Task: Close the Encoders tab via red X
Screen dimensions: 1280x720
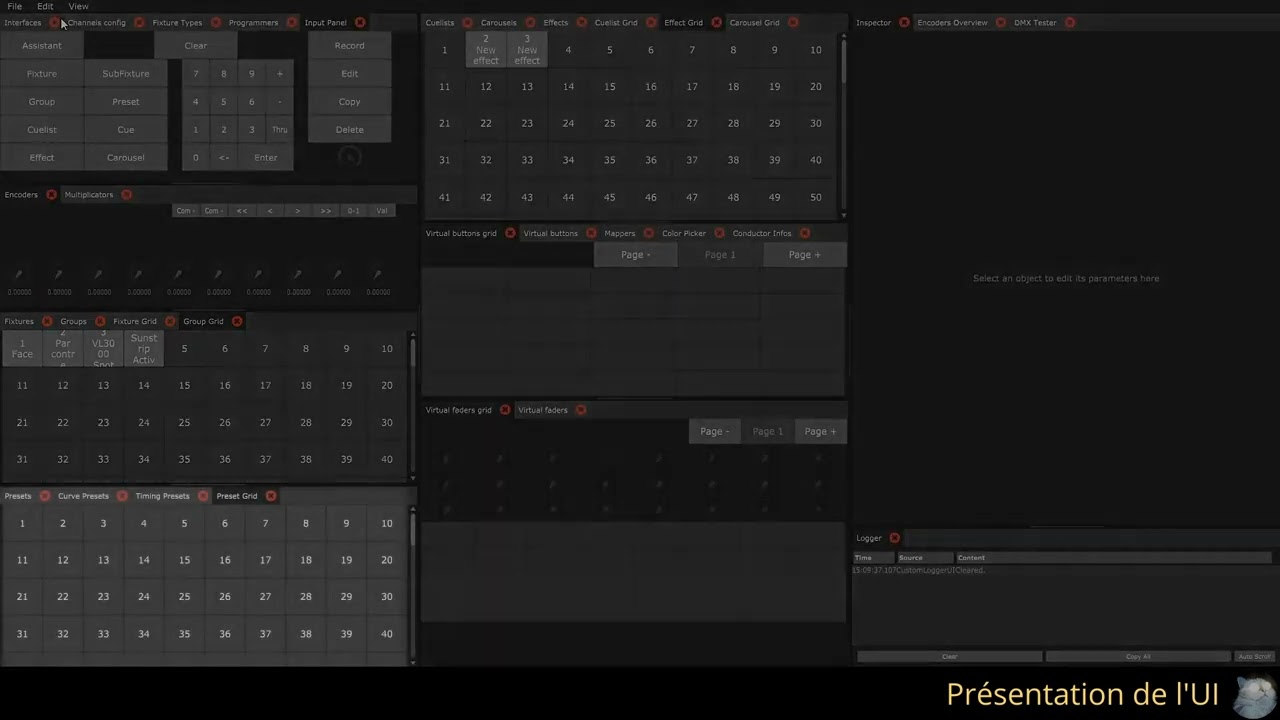Action: [51, 194]
